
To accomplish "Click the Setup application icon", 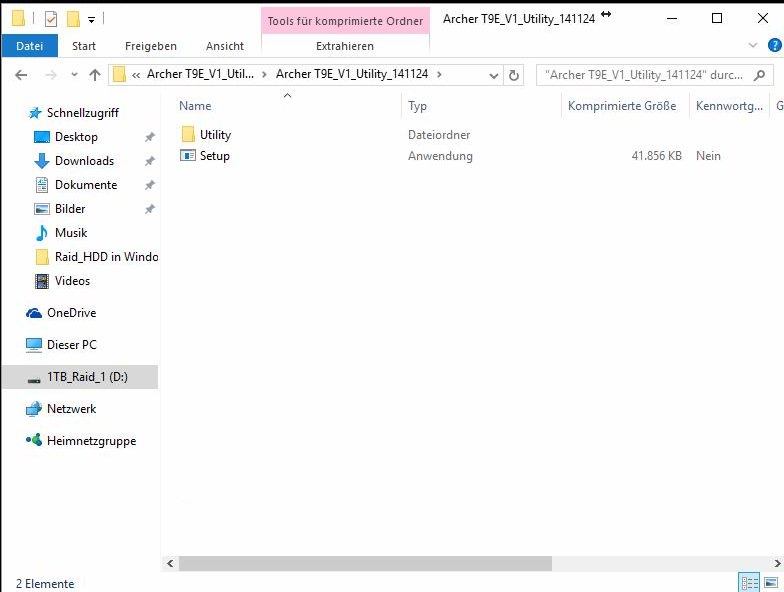I will tap(188, 156).
